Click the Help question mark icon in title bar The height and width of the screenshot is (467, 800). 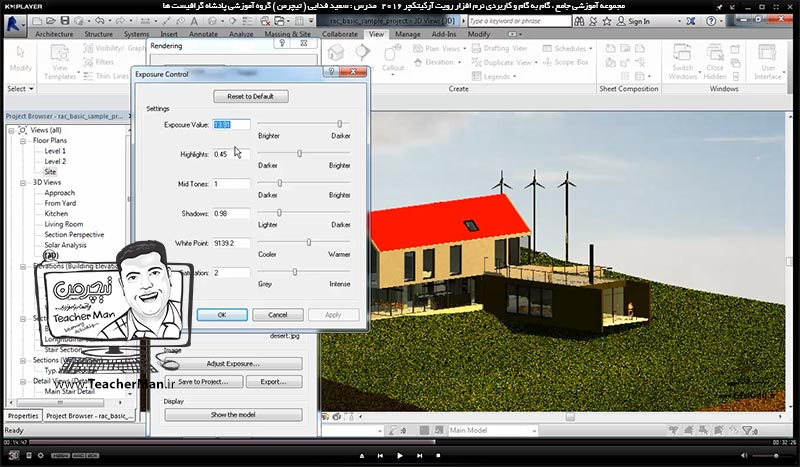pyautogui.click(x=711, y=21)
